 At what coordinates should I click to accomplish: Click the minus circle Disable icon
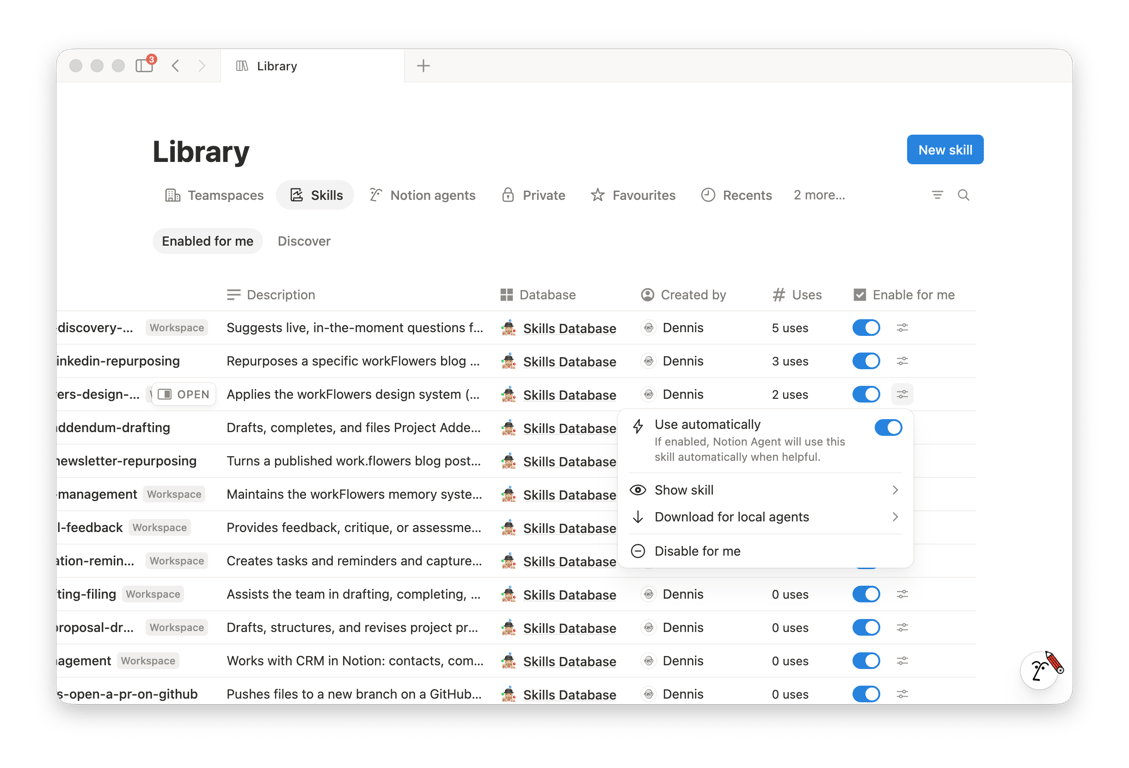tap(638, 551)
